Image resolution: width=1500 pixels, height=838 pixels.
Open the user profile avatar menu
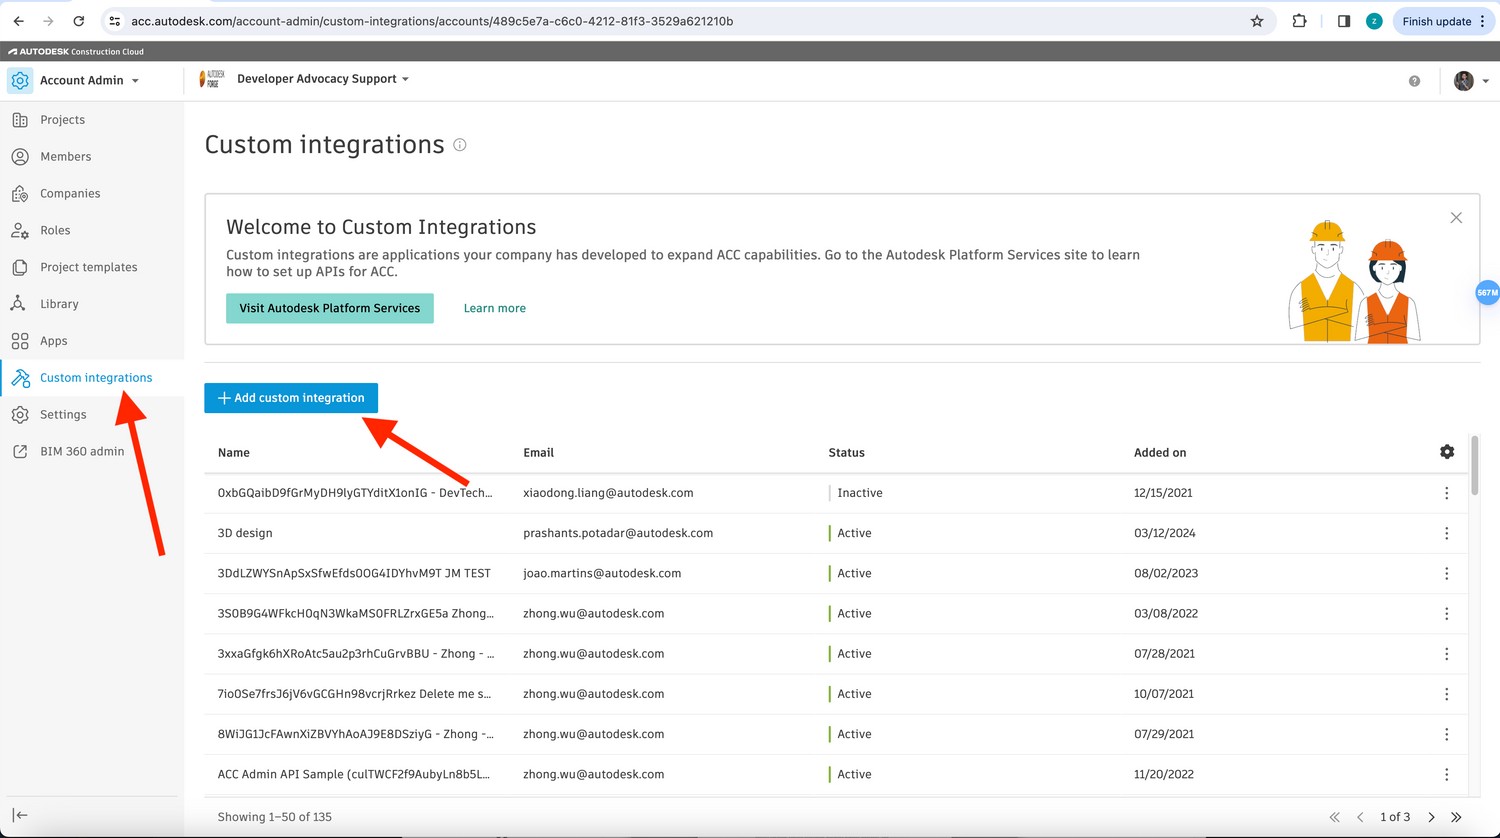click(x=1471, y=81)
